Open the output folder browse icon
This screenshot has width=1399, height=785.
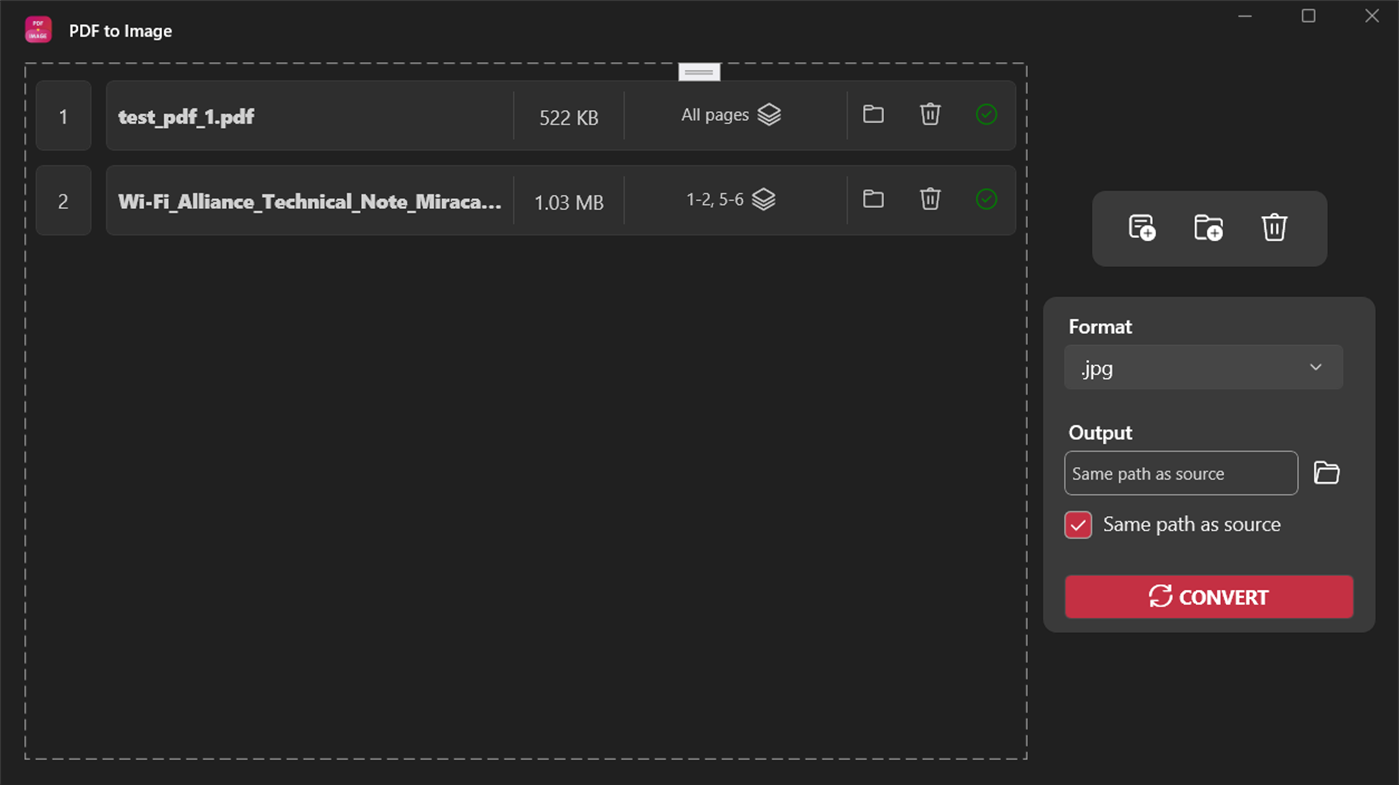pyautogui.click(x=1327, y=472)
